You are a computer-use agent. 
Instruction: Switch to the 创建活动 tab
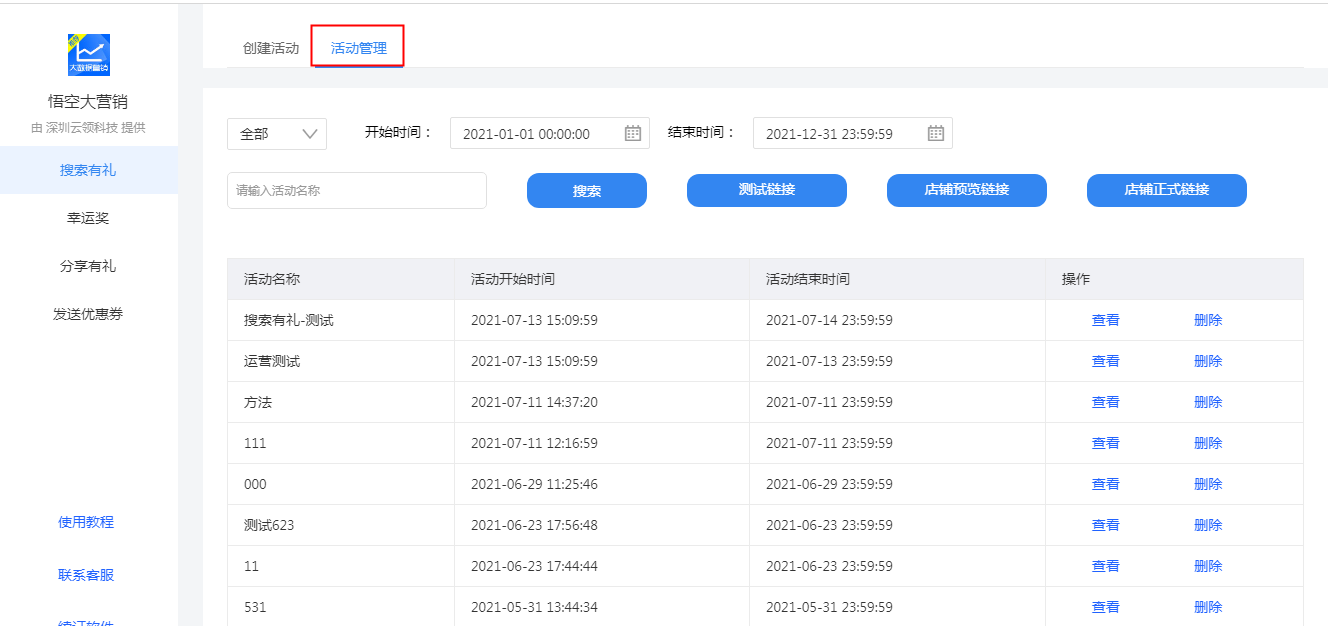[x=271, y=48]
